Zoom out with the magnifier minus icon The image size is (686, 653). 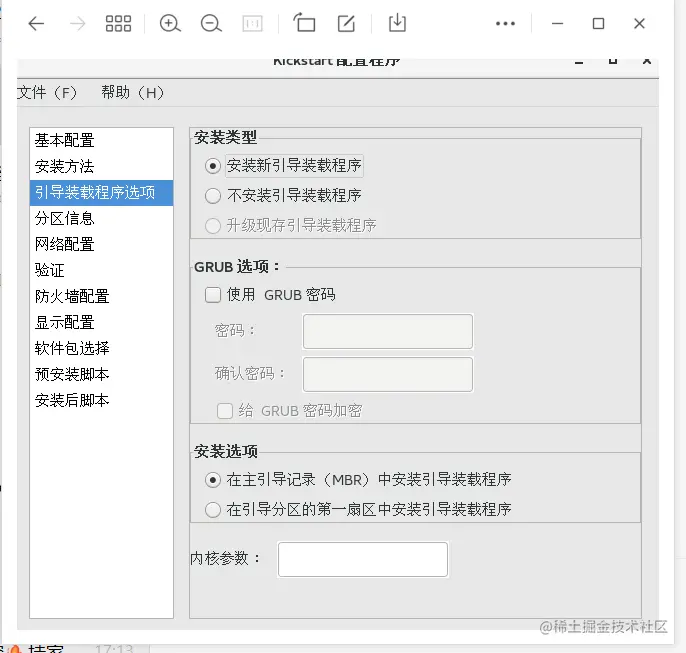click(x=211, y=24)
